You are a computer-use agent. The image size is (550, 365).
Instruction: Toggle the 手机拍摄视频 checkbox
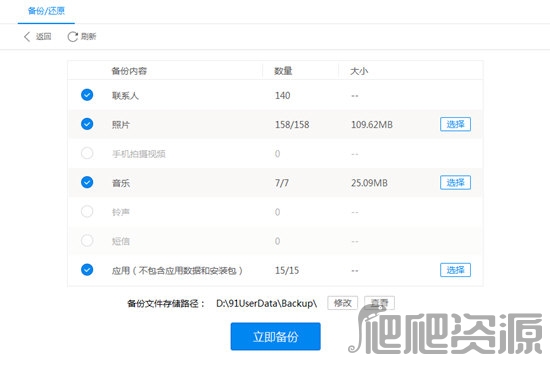click(87, 153)
